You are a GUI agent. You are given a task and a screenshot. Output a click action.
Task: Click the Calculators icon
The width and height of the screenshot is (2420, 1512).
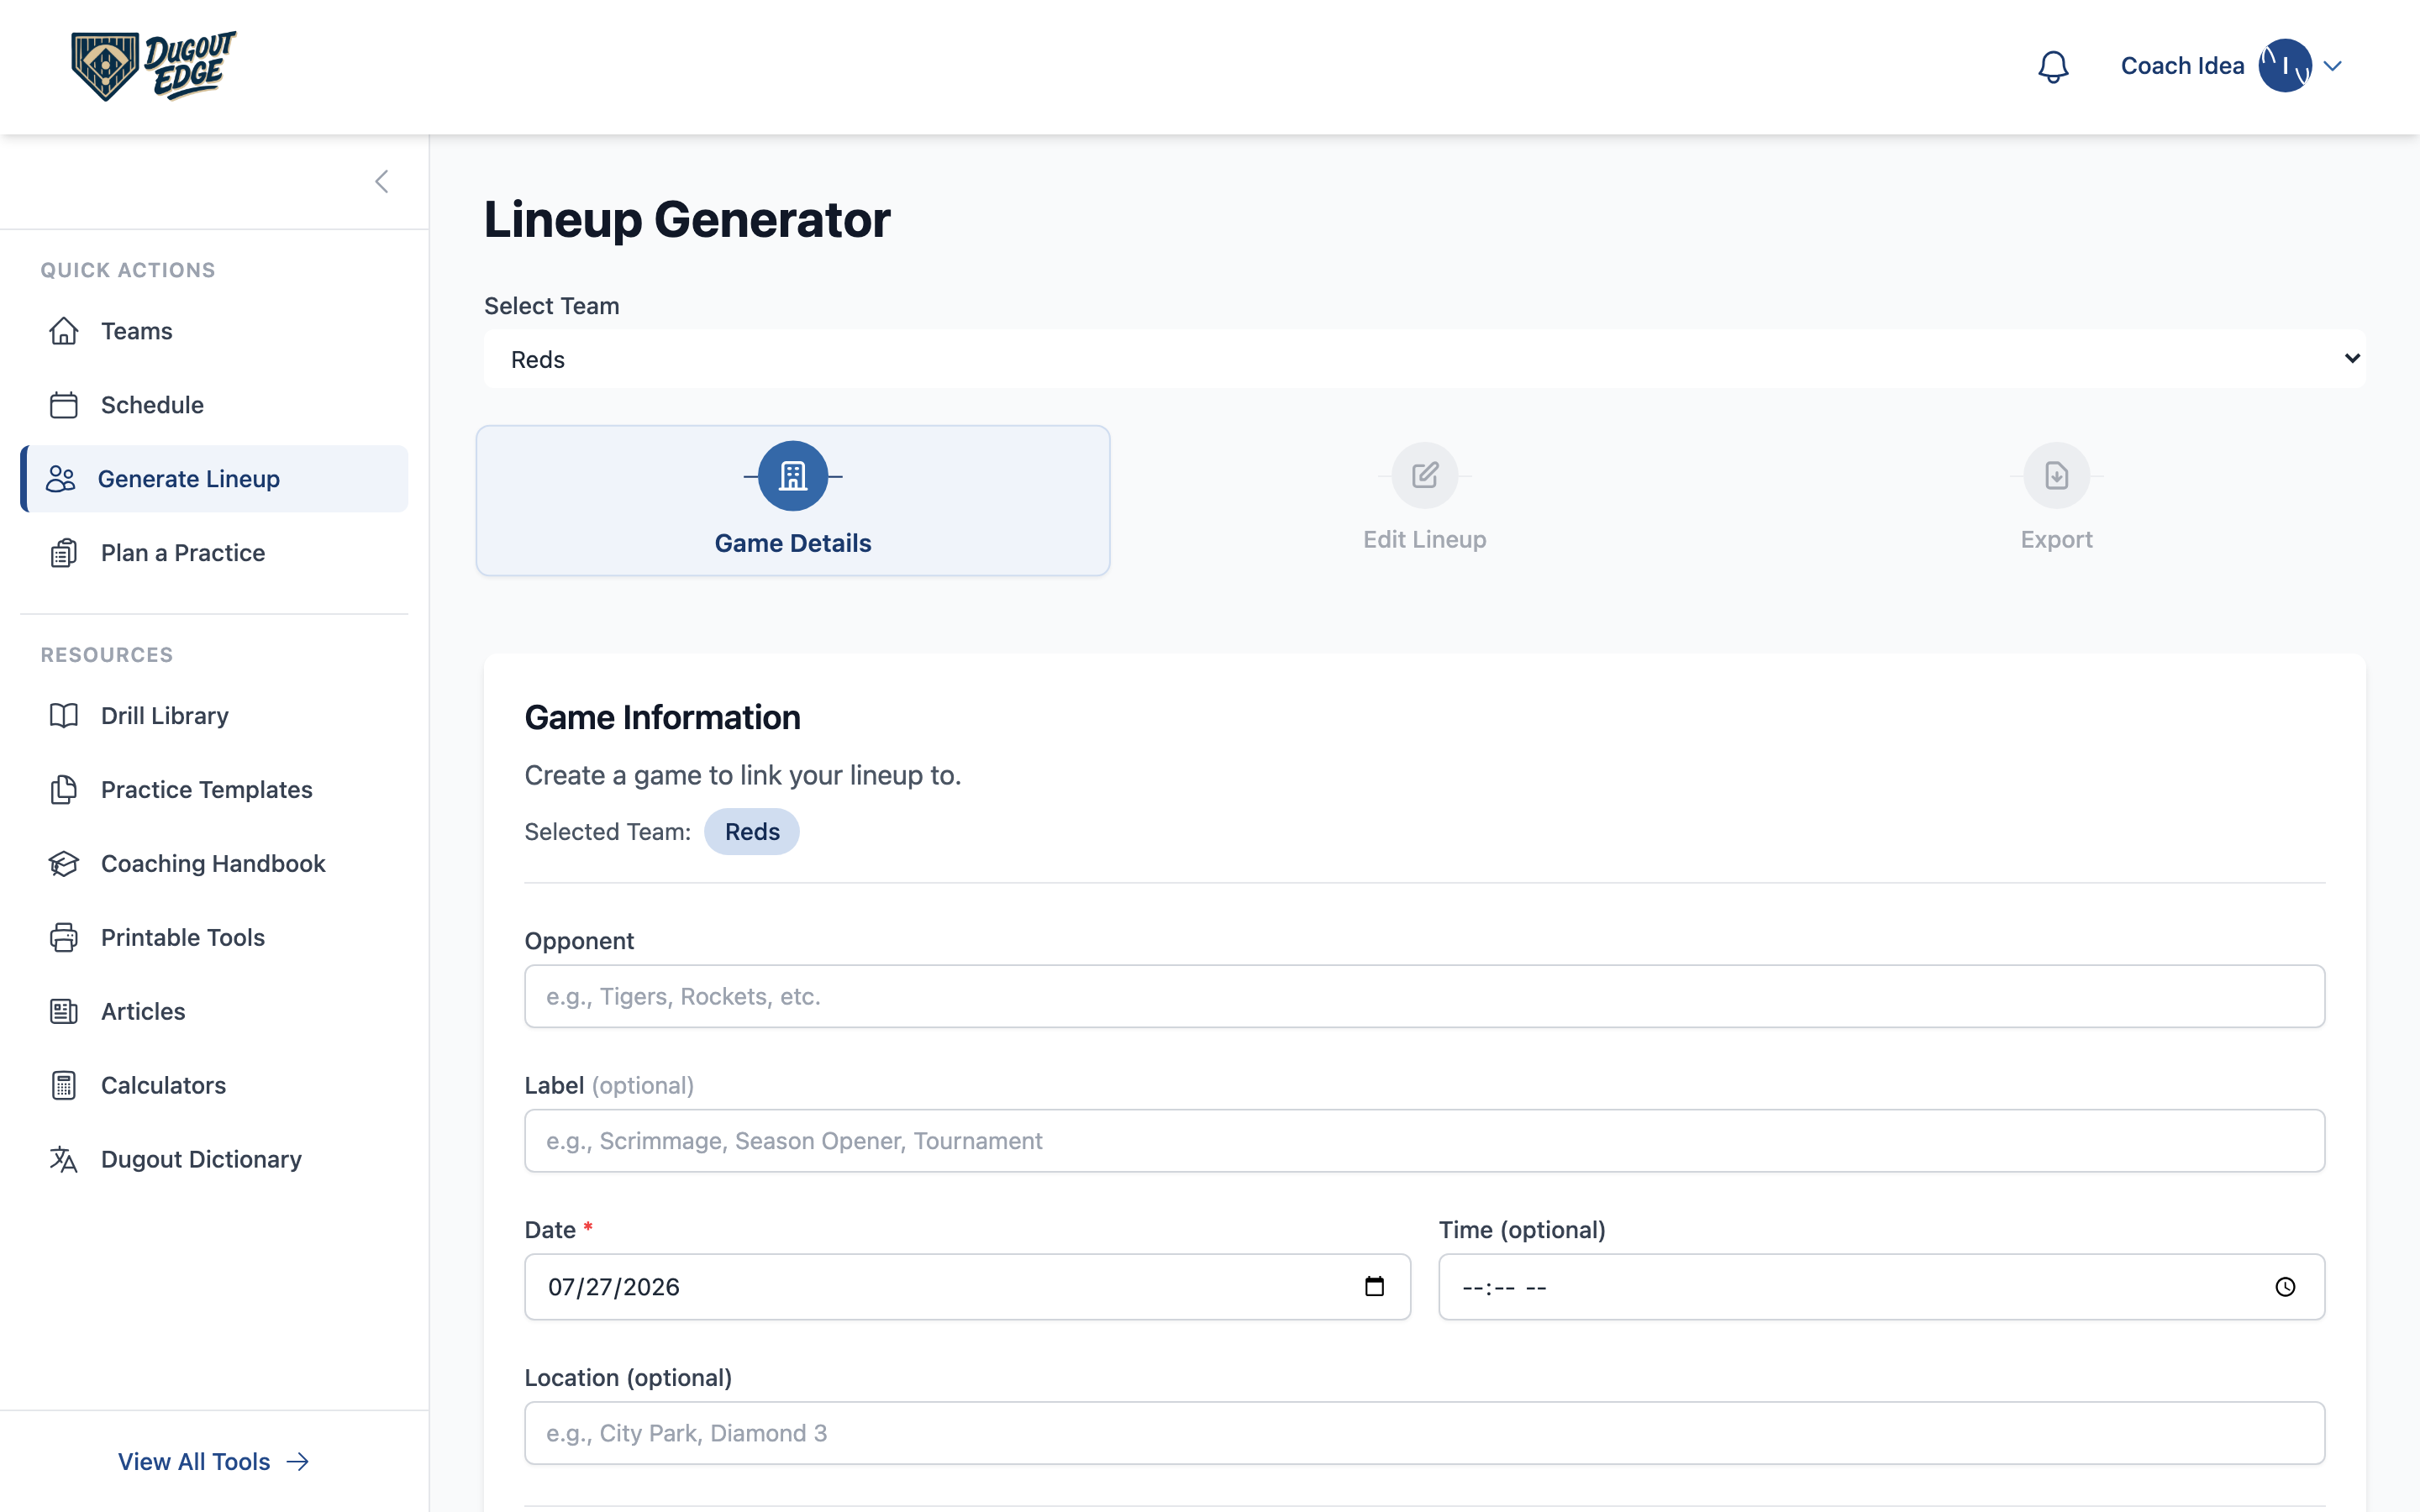(x=64, y=1086)
